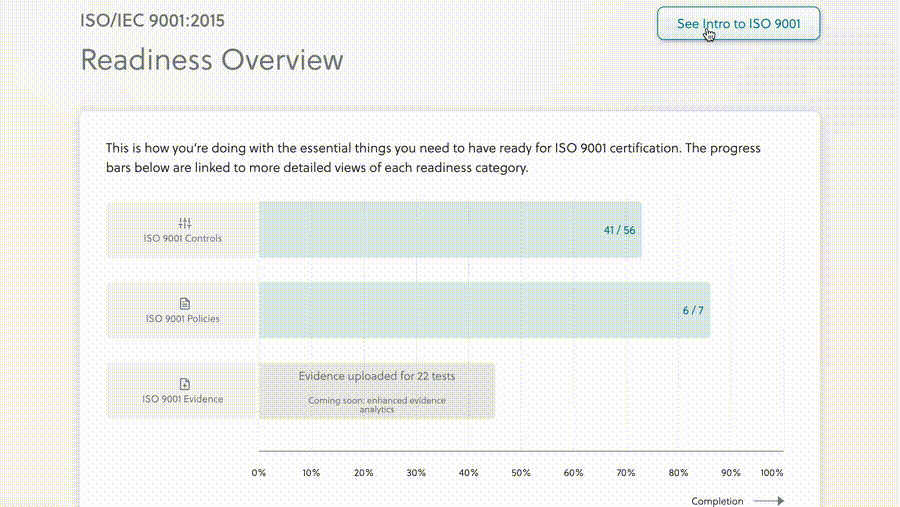Click the file upload icon for ISO 9001 Evidence
Screen dimensions: 900x507
[x=184, y=383]
